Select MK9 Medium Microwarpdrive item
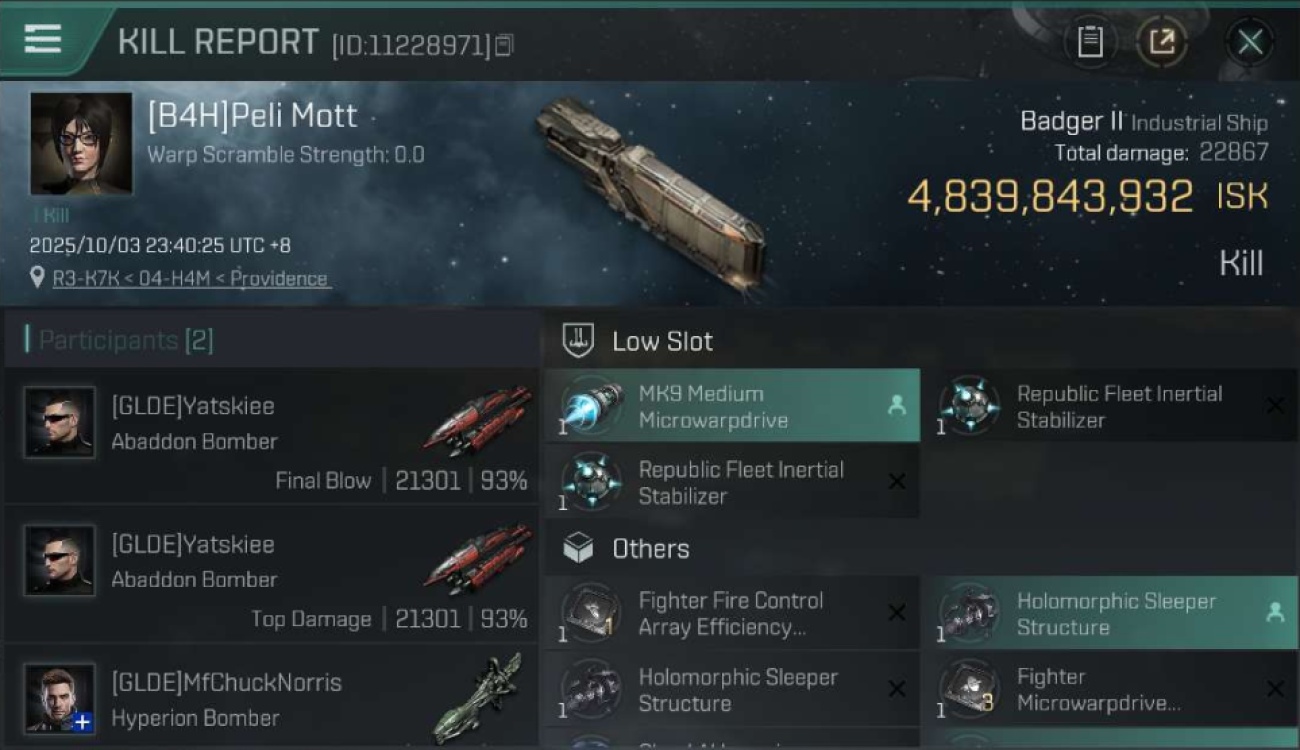Screen dimensions: 1300x750 tap(732, 406)
